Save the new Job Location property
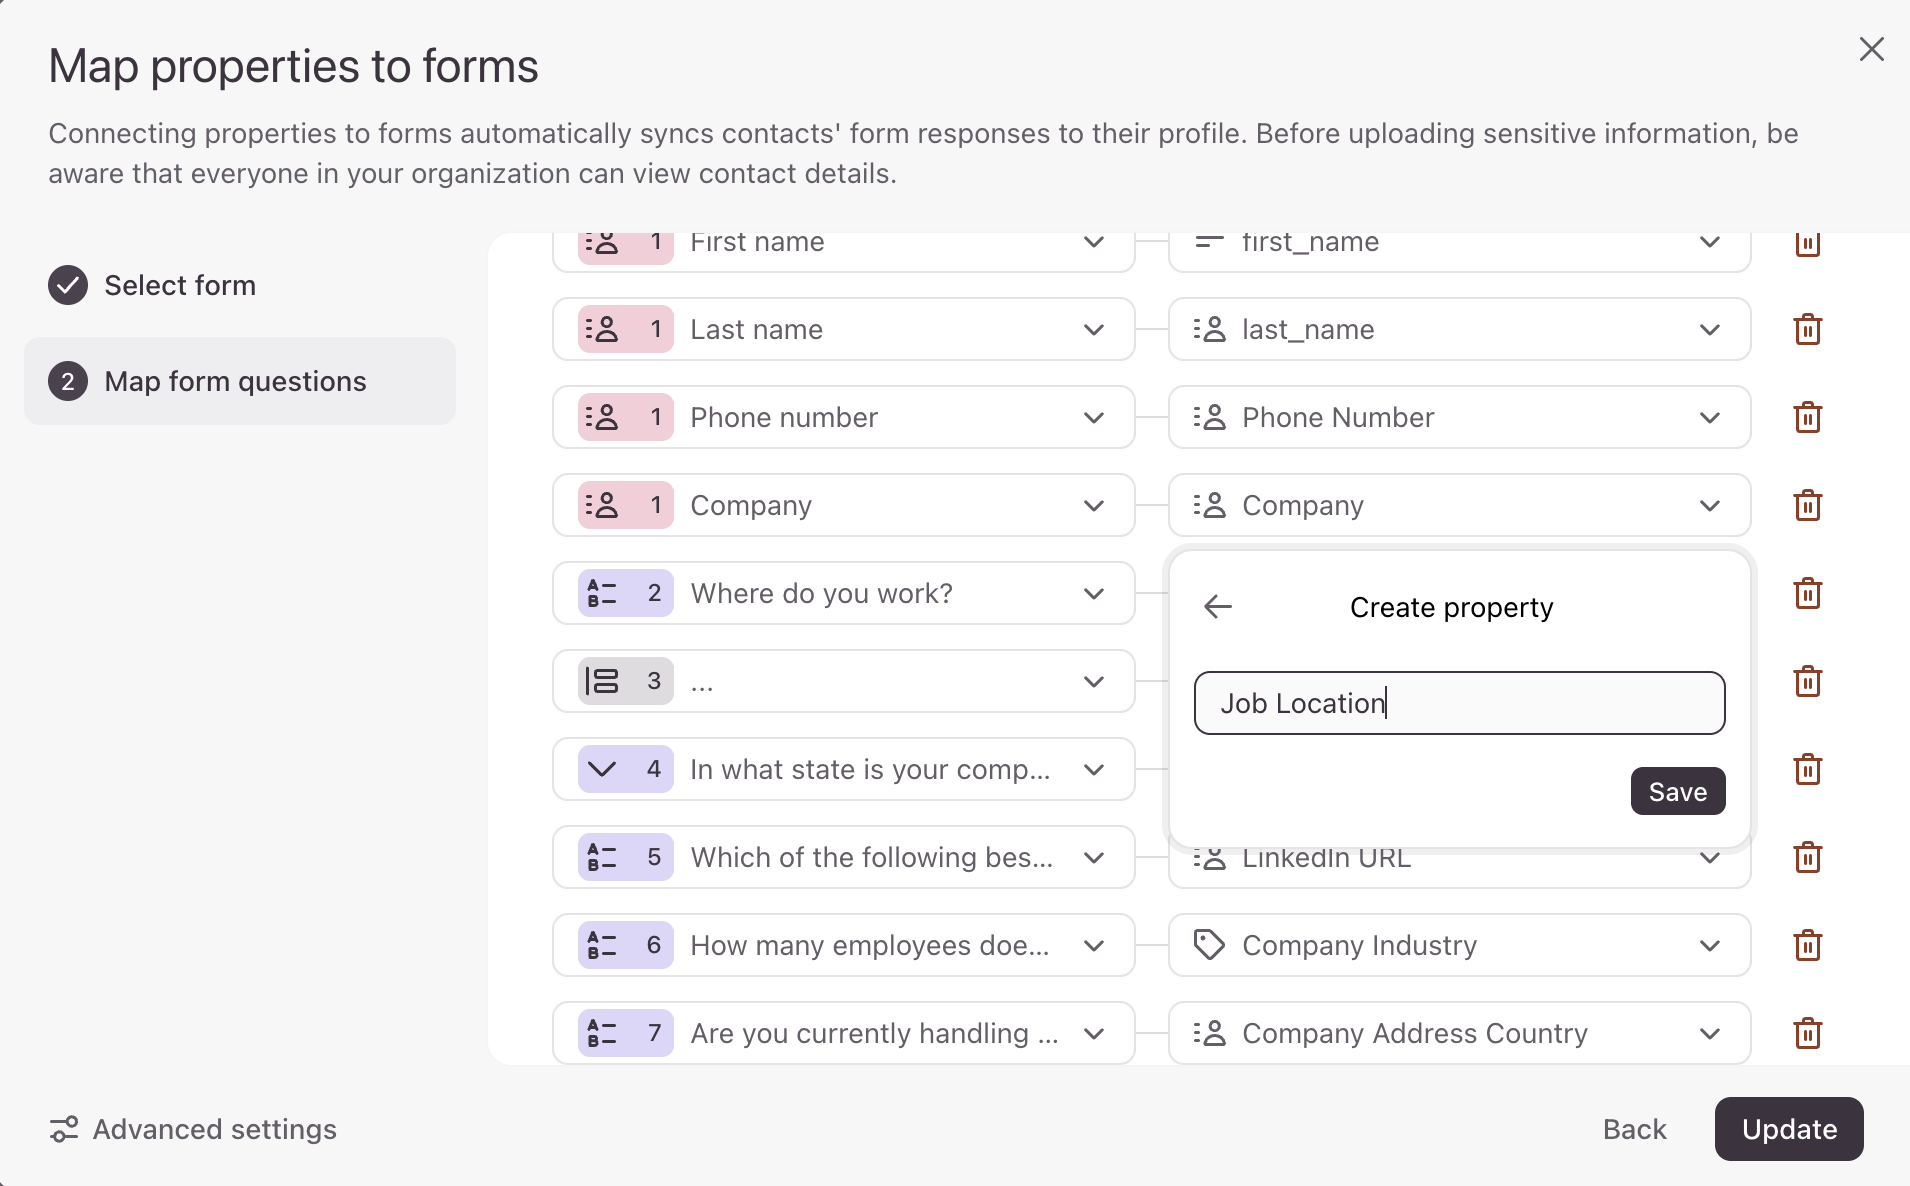 pyautogui.click(x=1677, y=791)
